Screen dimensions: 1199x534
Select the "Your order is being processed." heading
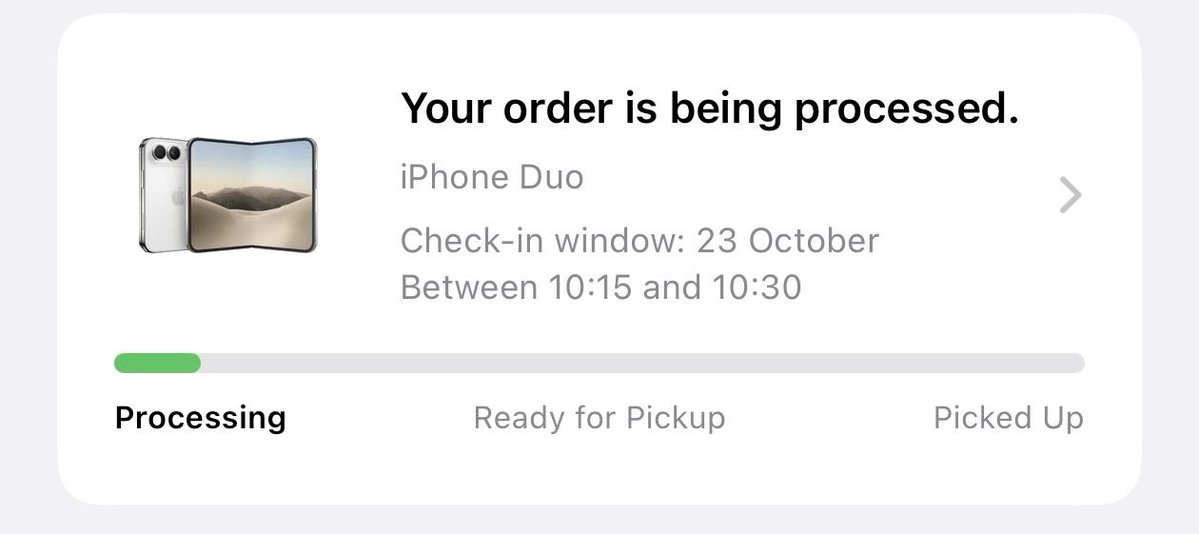coord(710,109)
